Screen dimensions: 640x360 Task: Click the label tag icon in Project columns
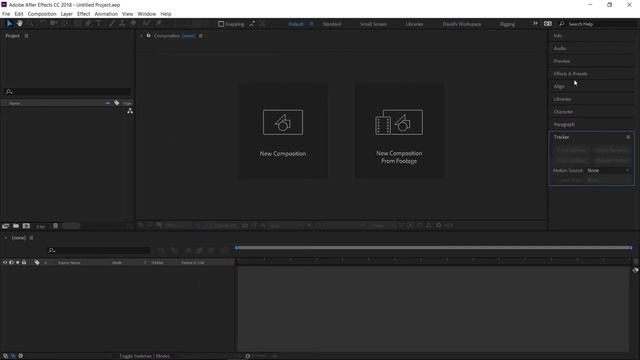click(117, 103)
